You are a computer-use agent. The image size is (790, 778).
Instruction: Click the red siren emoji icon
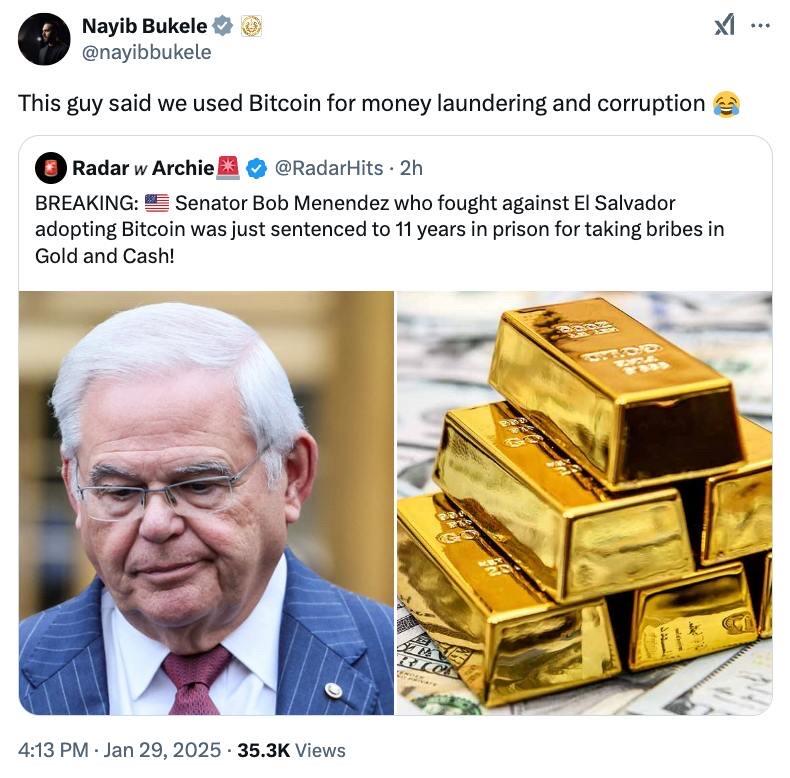click(228, 168)
